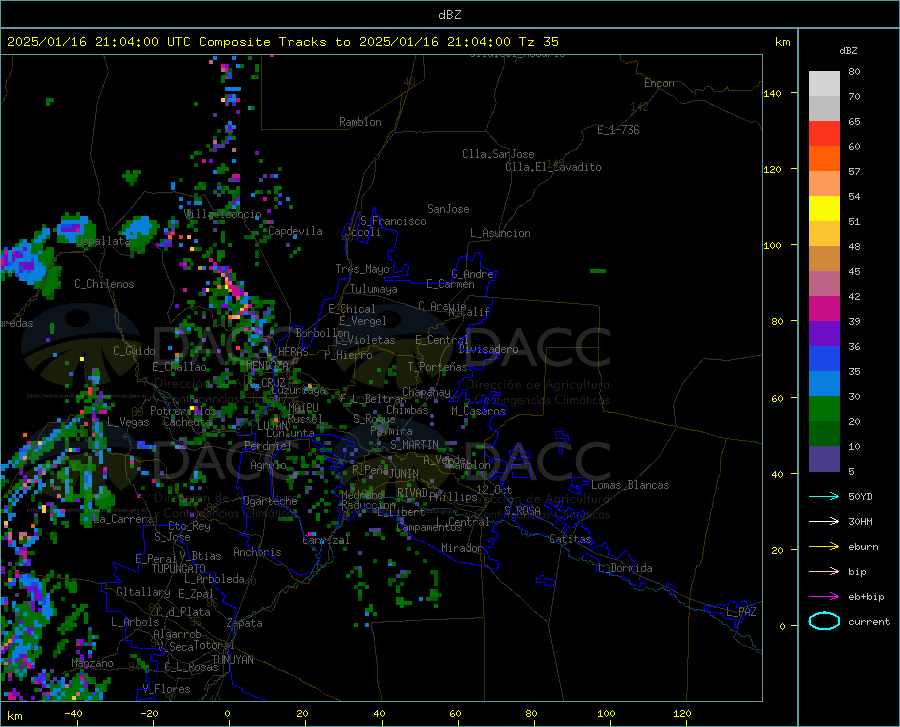This screenshot has width=900, height=727.
Task: Click the Potrerillos map label
Action: tap(183, 411)
